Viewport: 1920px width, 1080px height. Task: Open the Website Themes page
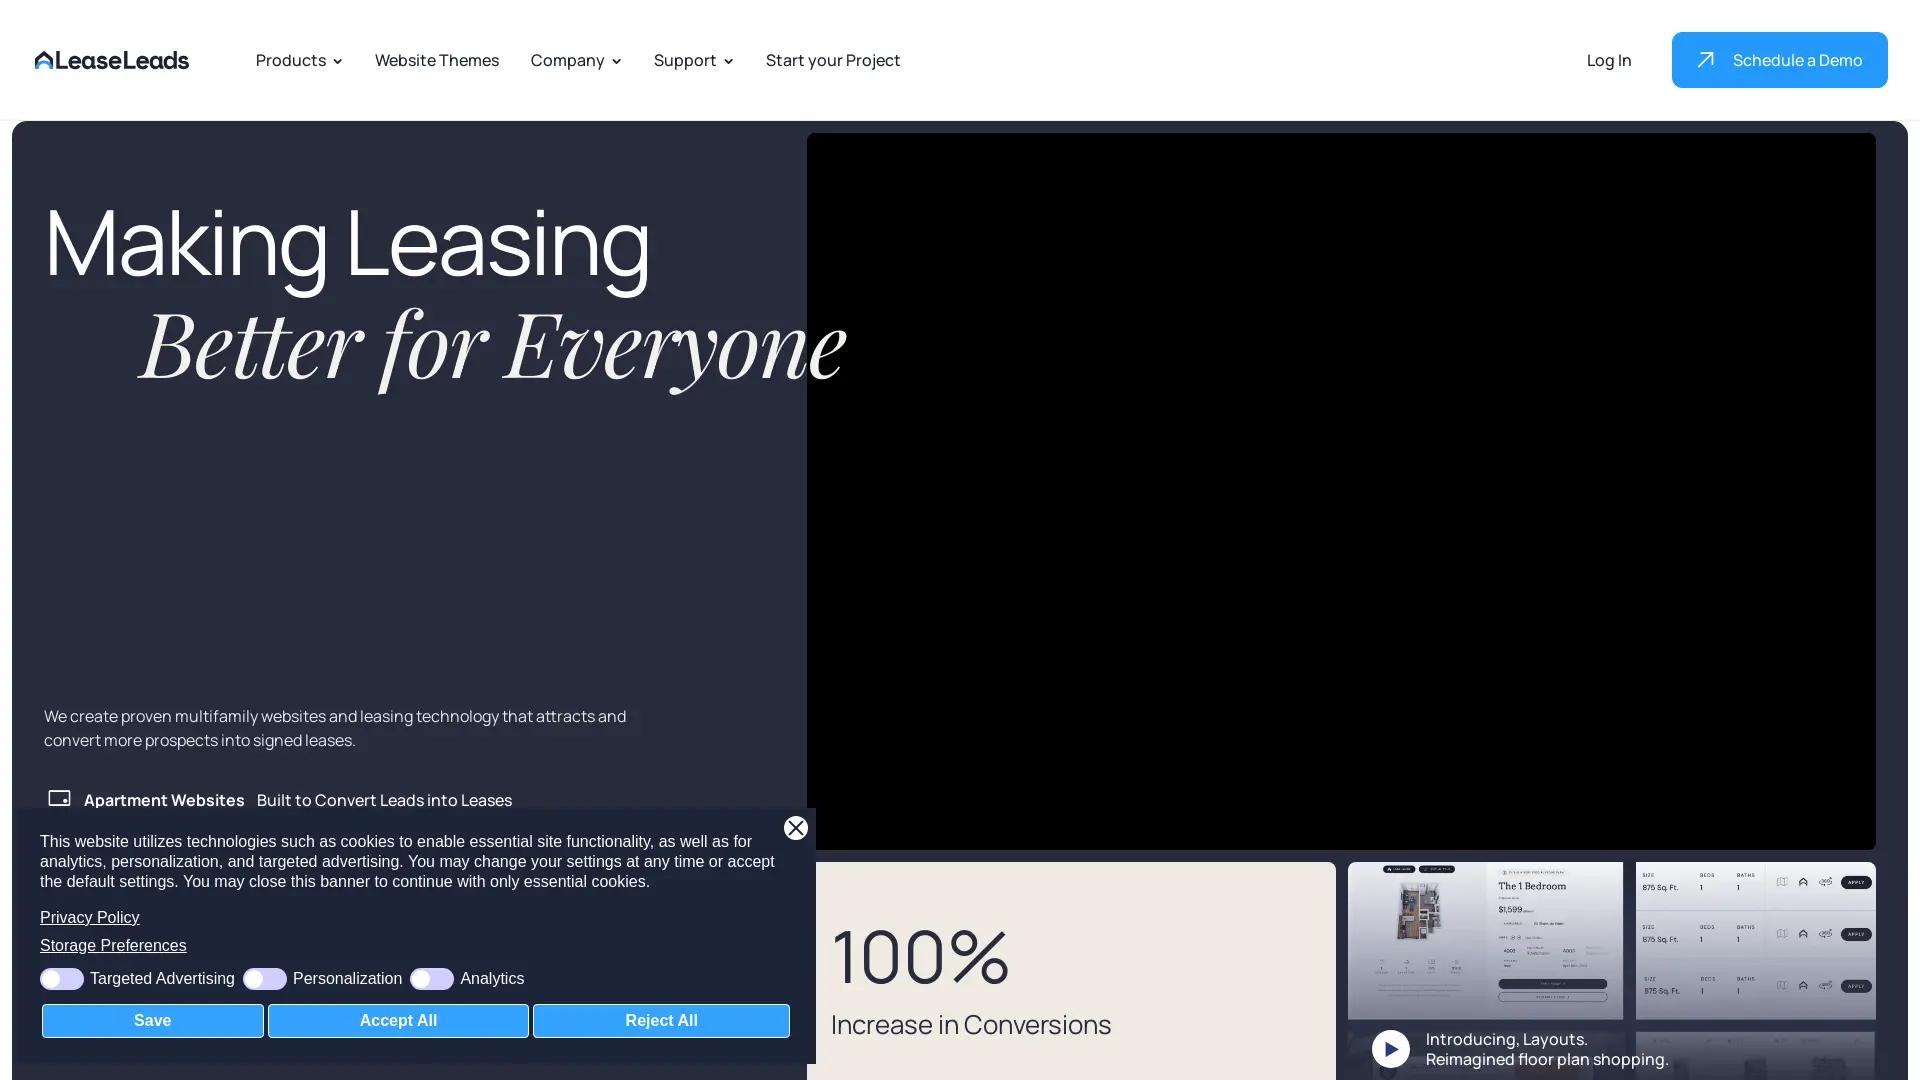(437, 60)
